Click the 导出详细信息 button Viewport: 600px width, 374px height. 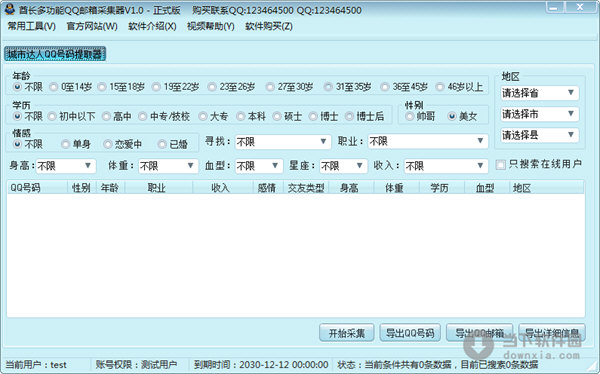tap(552, 333)
